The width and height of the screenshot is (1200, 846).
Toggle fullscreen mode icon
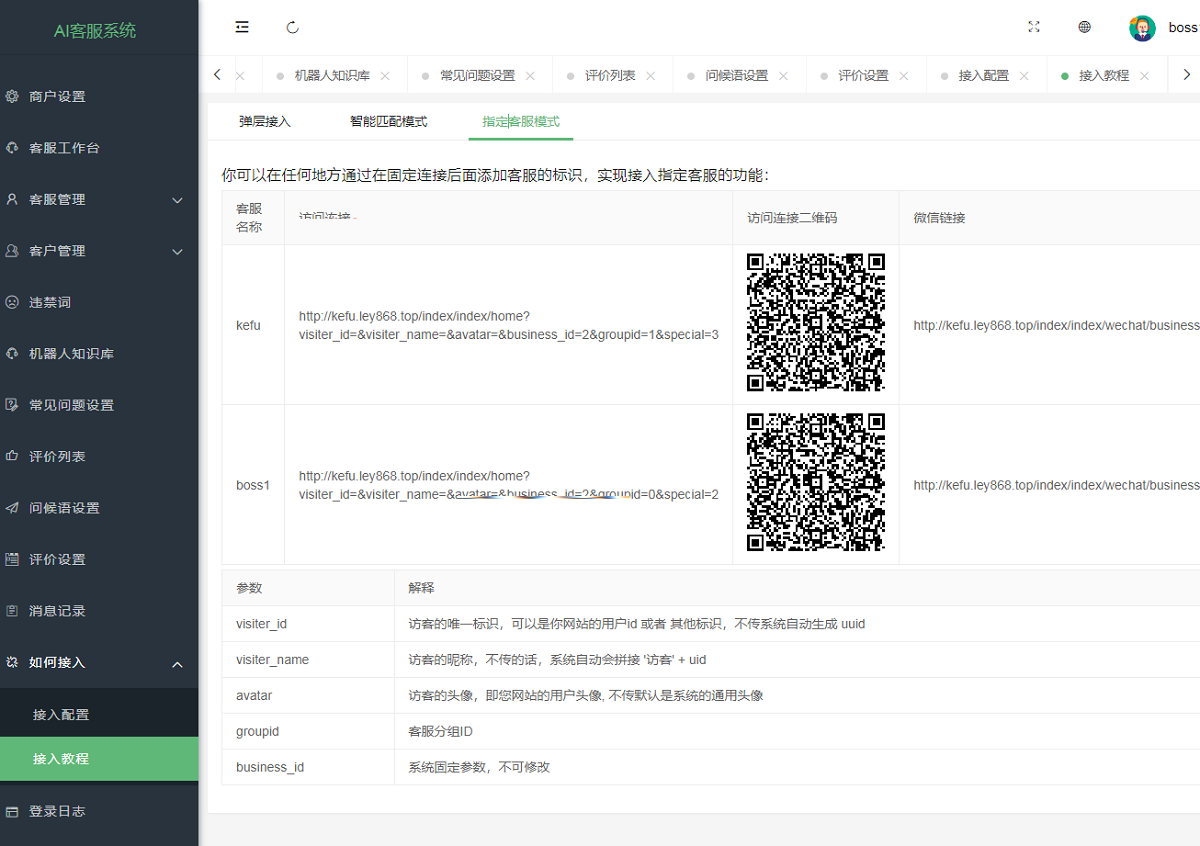tap(1034, 27)
